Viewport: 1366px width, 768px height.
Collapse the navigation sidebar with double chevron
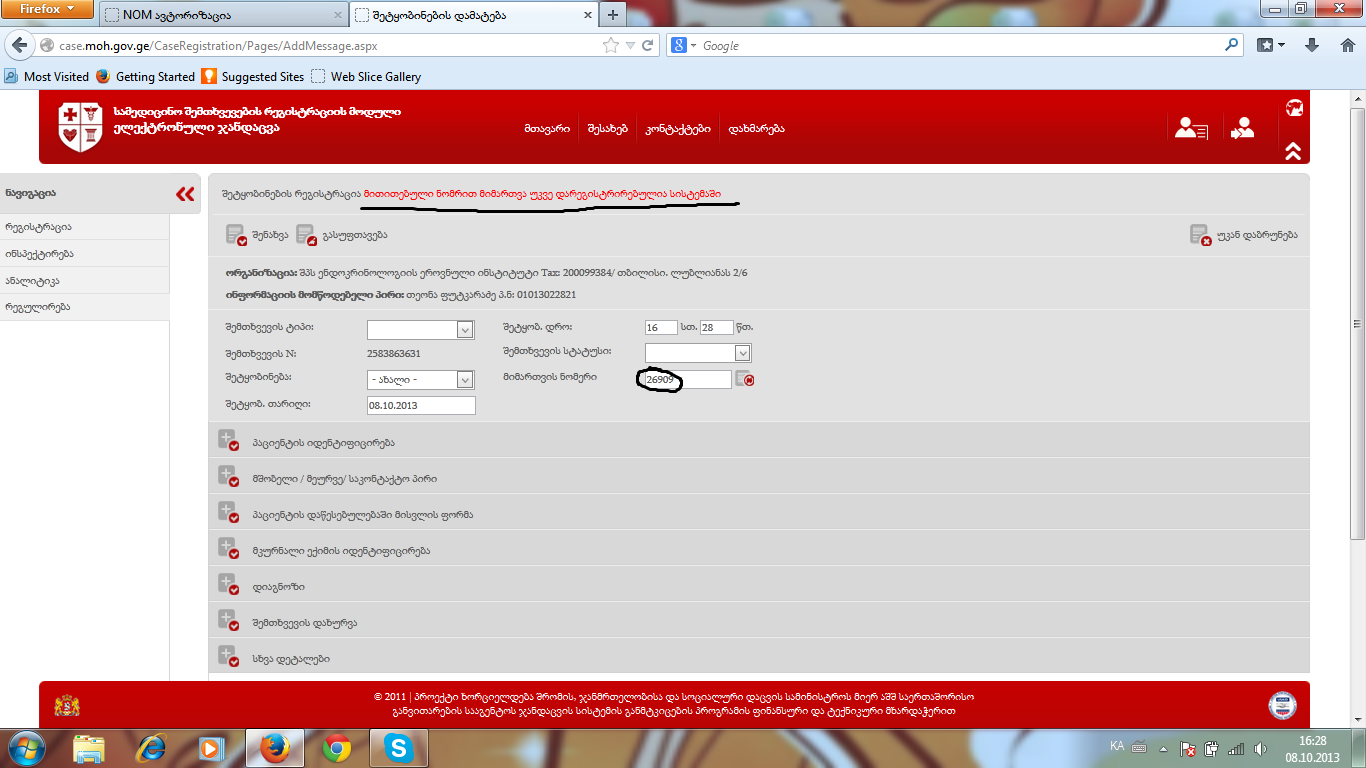pos(185,194)
